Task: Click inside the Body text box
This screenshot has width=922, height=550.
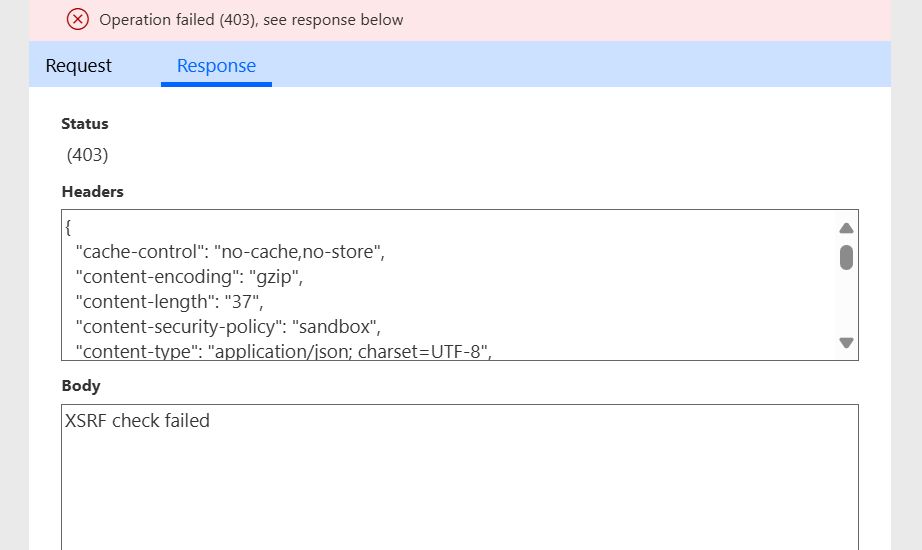Action: (460, 477)
